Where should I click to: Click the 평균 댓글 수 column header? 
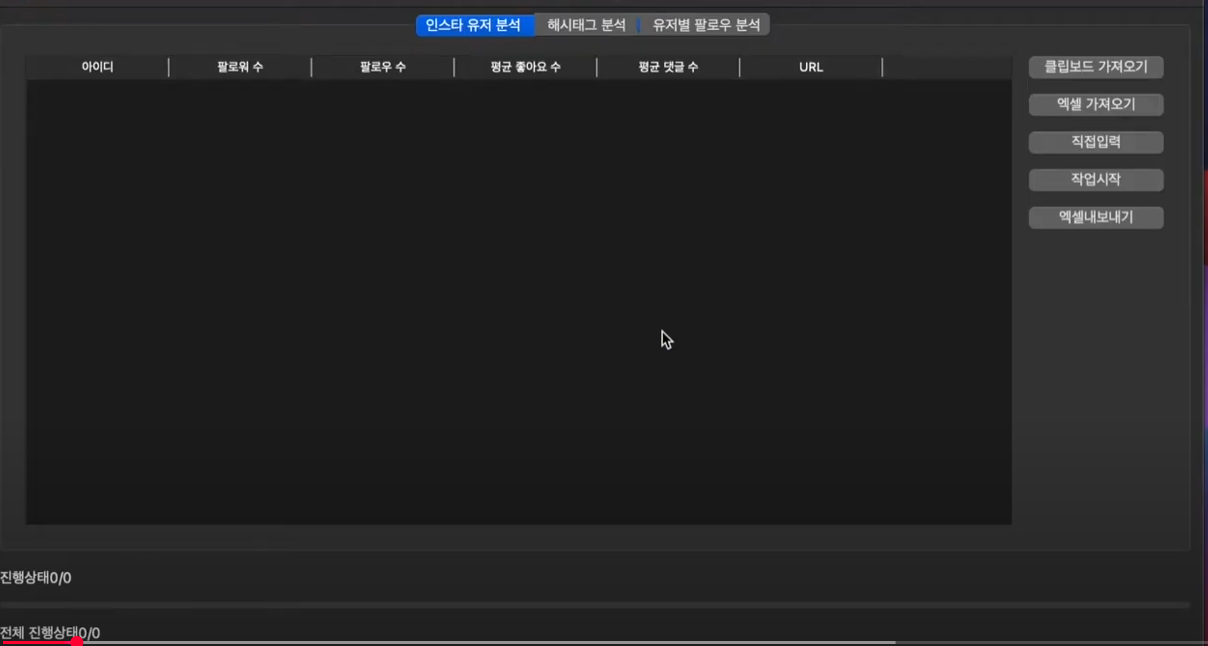(668, 67)
